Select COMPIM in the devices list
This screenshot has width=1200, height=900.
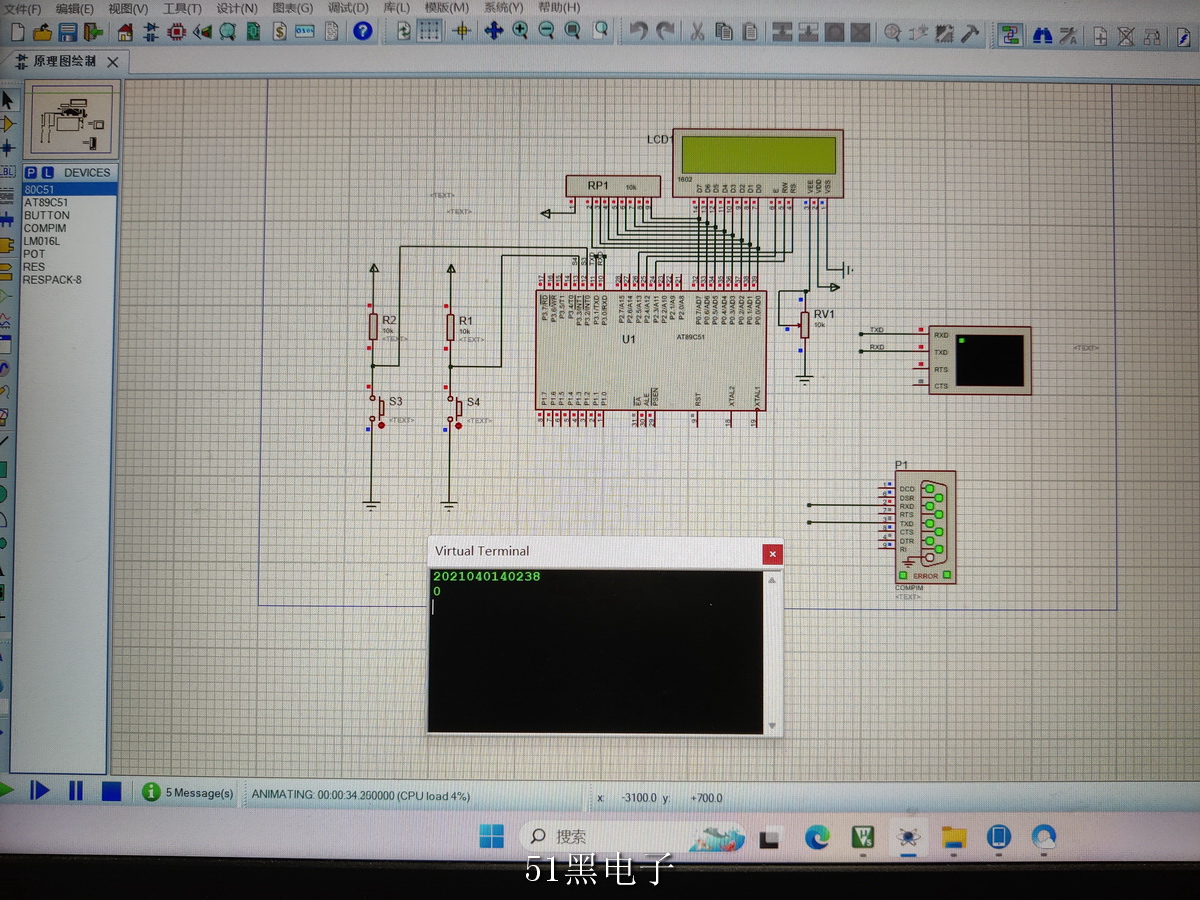70,228
